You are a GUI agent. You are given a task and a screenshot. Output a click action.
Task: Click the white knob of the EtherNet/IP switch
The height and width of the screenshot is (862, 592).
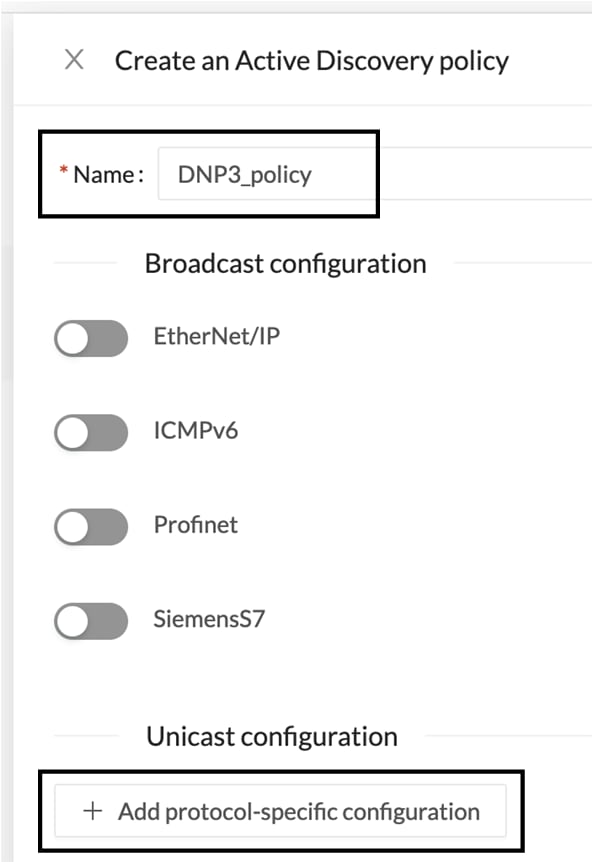point(73,338)
